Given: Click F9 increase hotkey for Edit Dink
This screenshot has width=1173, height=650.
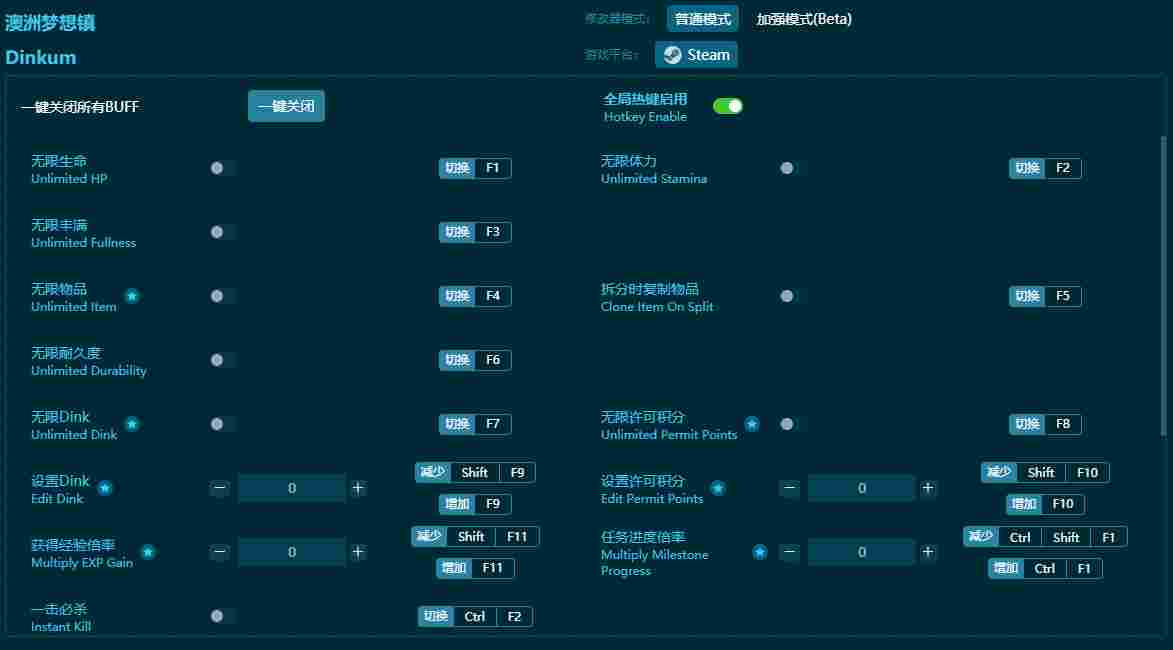Looking at the screenshot, I should pyautogui.click(x=475, y=504).
